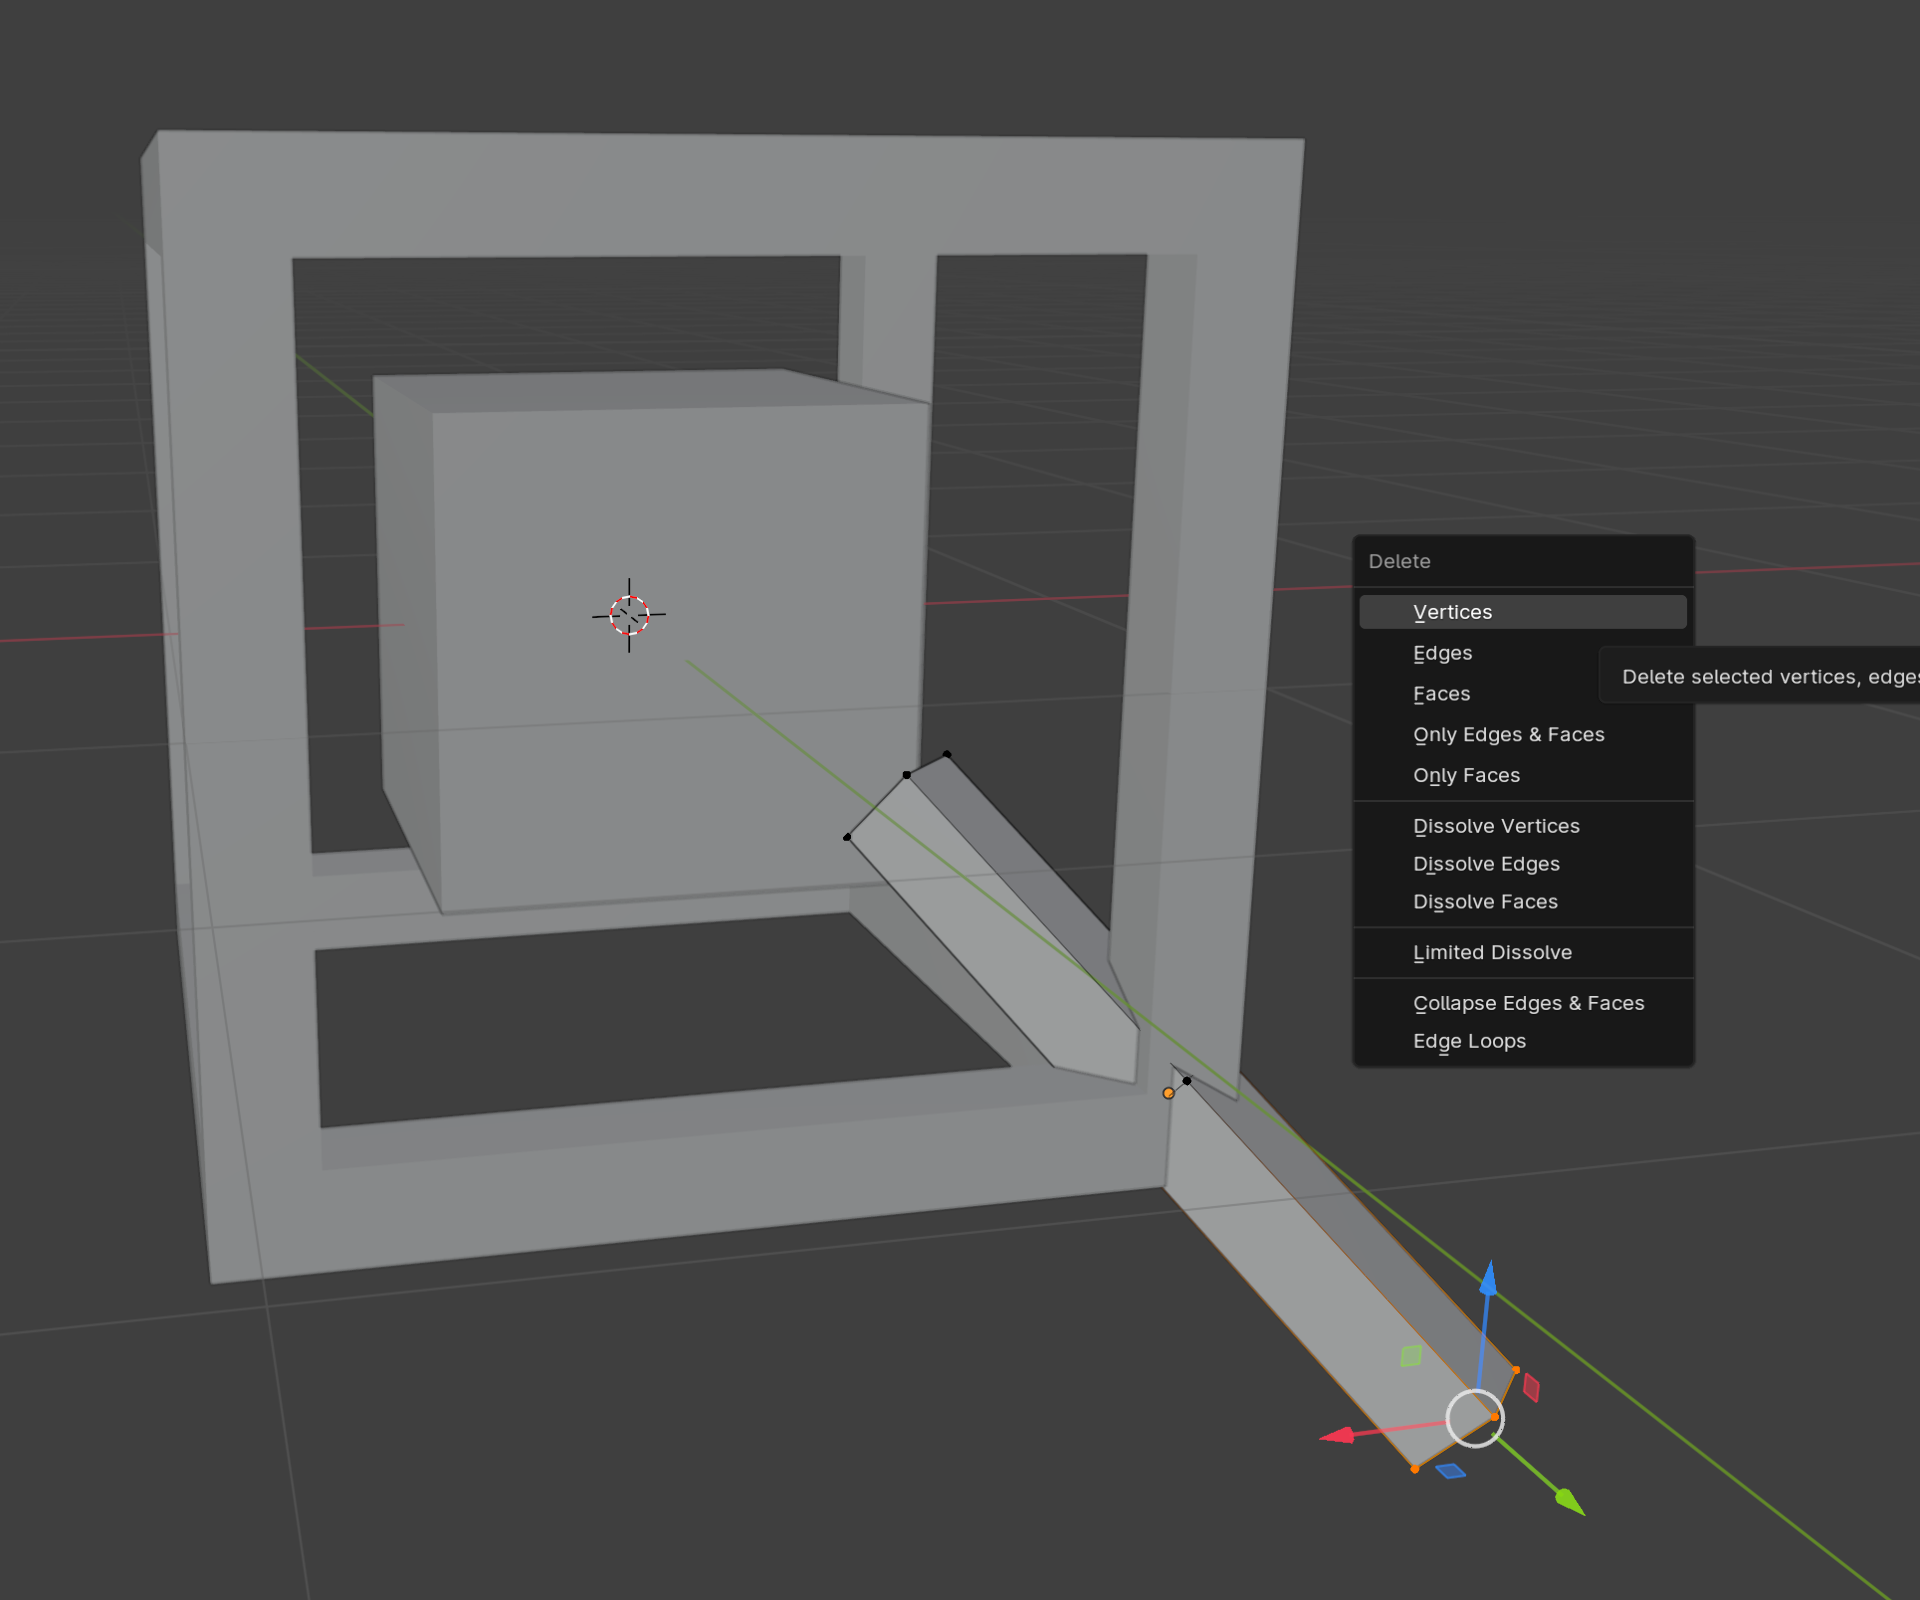Click the blue Z-axis gizmo arrow

coord(1488,1280)
